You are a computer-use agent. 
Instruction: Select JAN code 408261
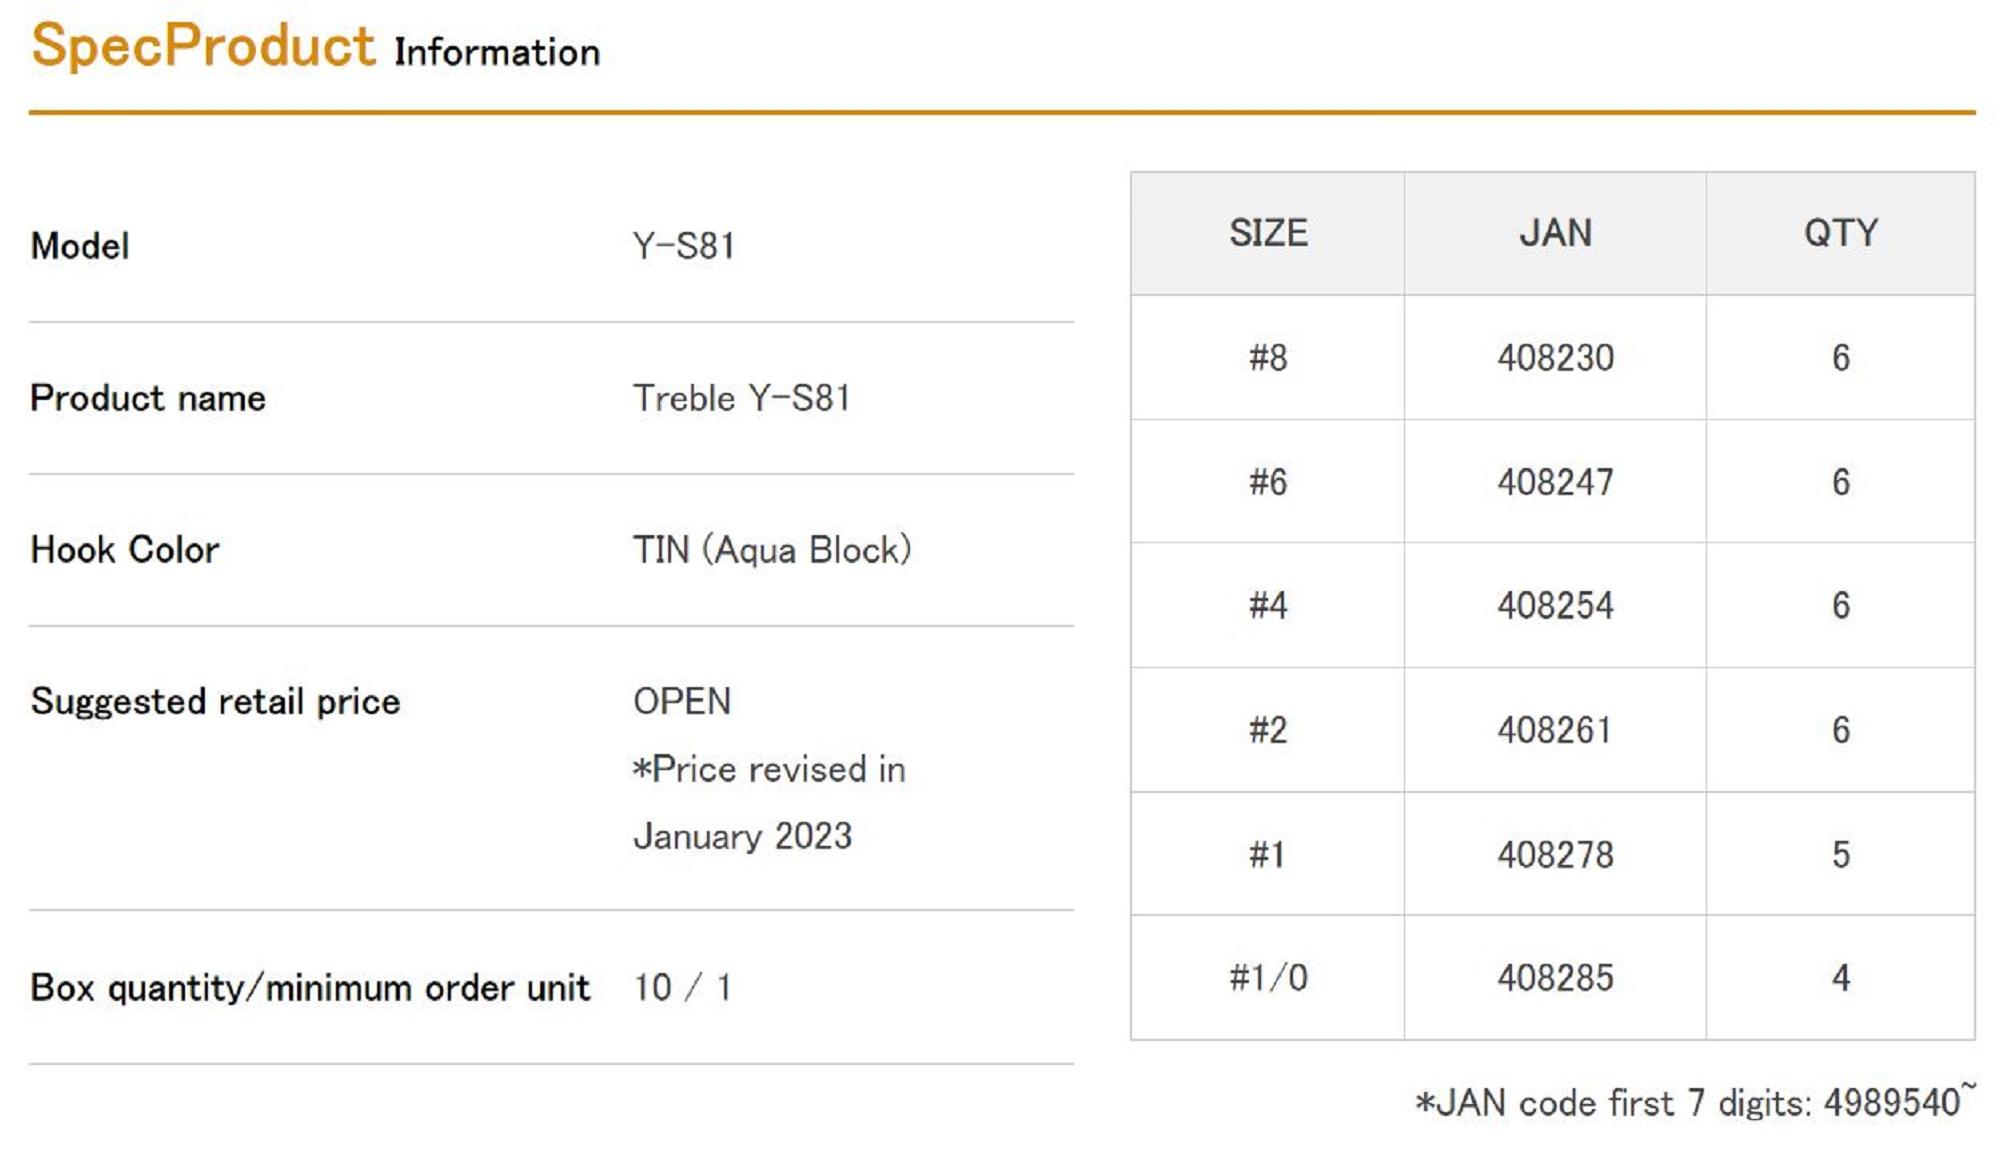pyautogui.click(x=1555, y=730)
